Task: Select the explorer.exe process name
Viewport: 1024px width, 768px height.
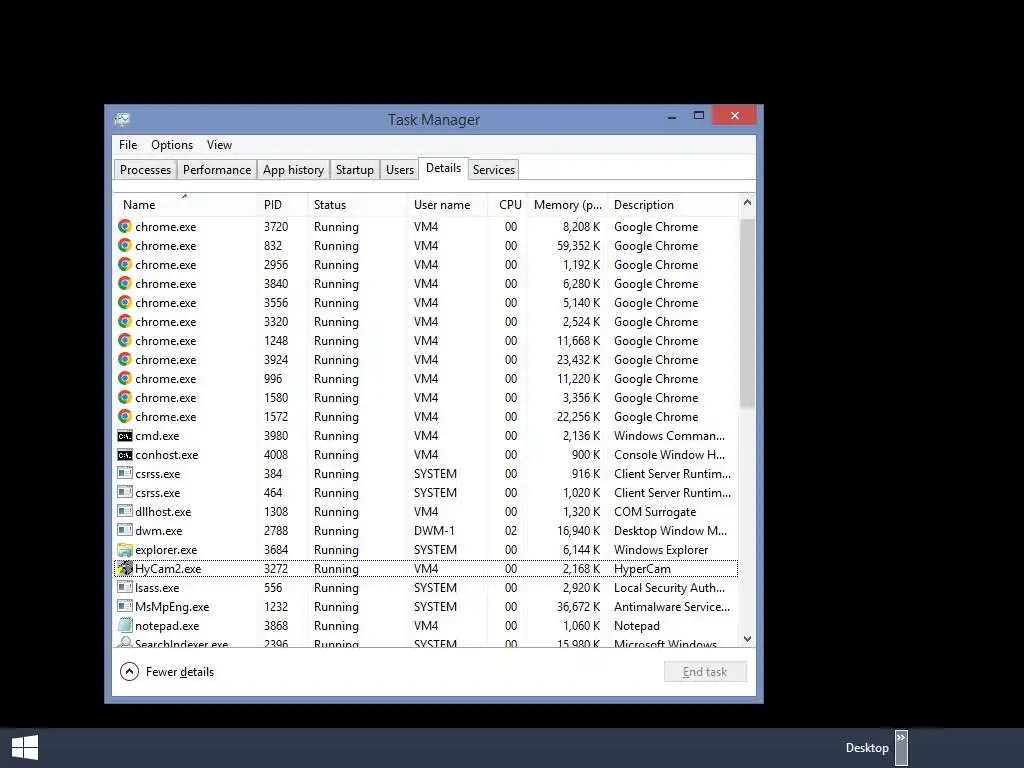Action: (x=166, y=549)
